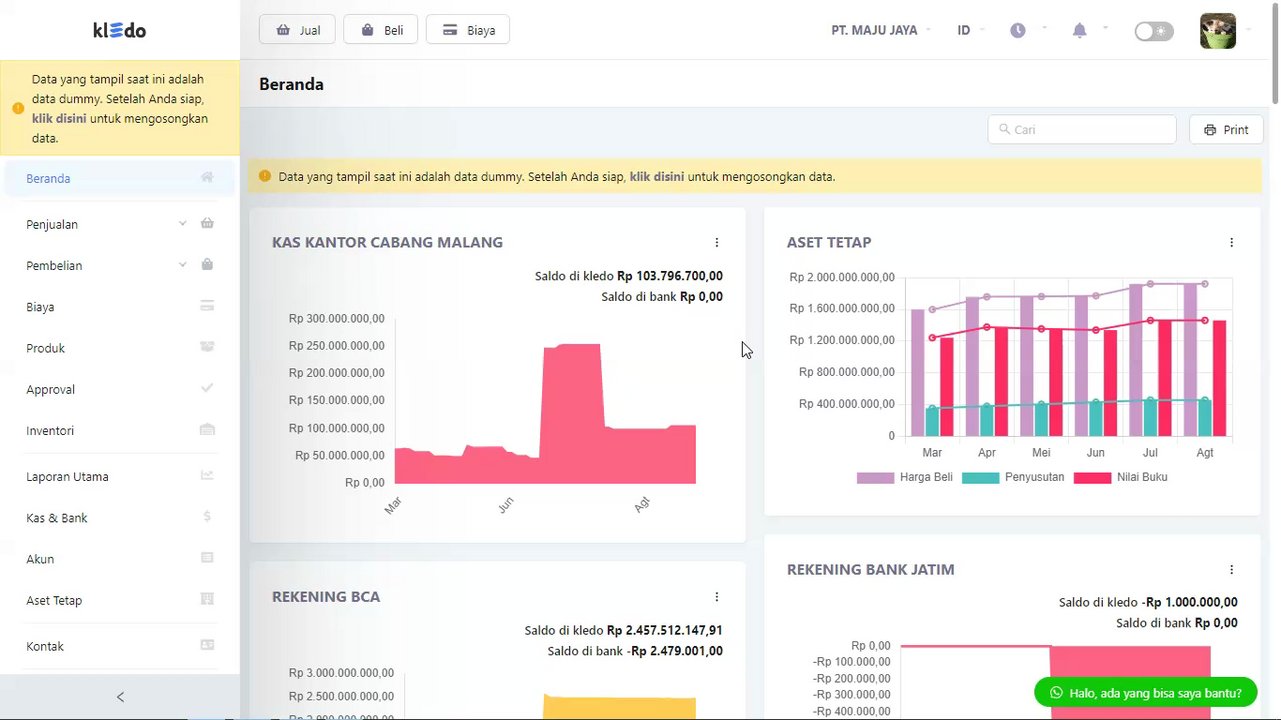Click the notification bell icon
This screenshot has height=720, width=1281.
[1079, 31]
